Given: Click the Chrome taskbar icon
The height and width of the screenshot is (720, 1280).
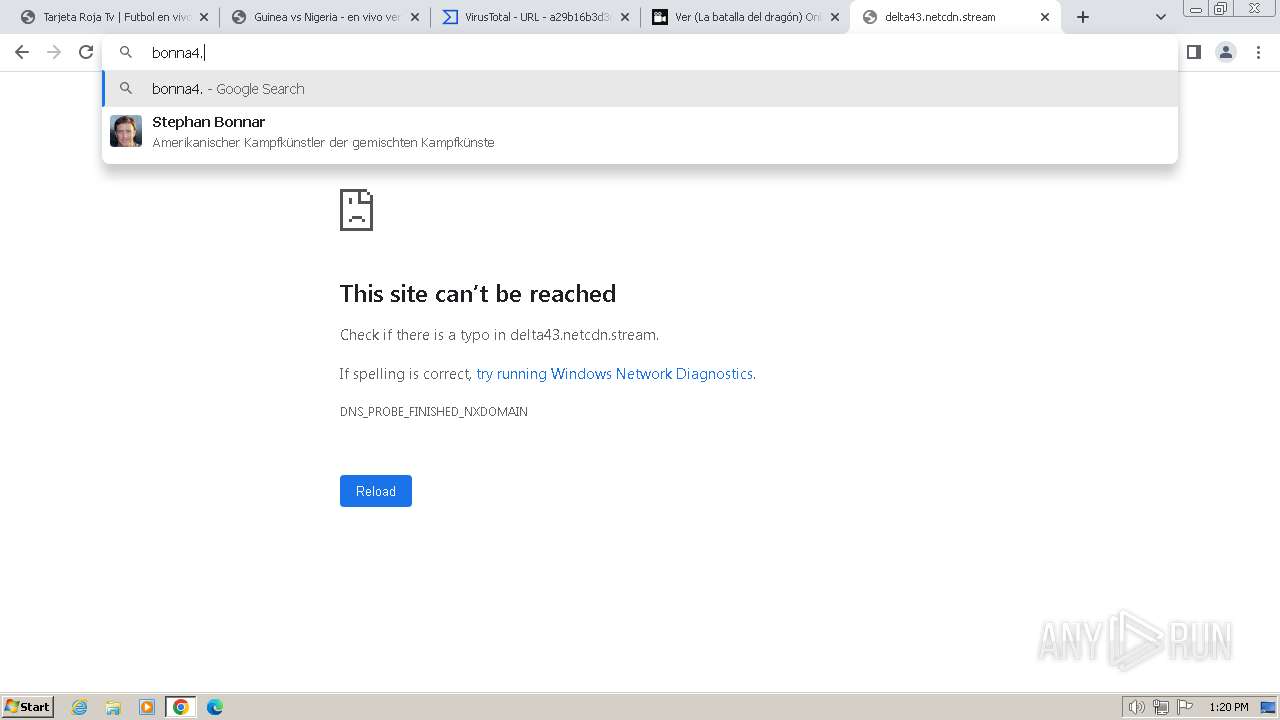Looking at the screenshot, I should click(181, 707).
